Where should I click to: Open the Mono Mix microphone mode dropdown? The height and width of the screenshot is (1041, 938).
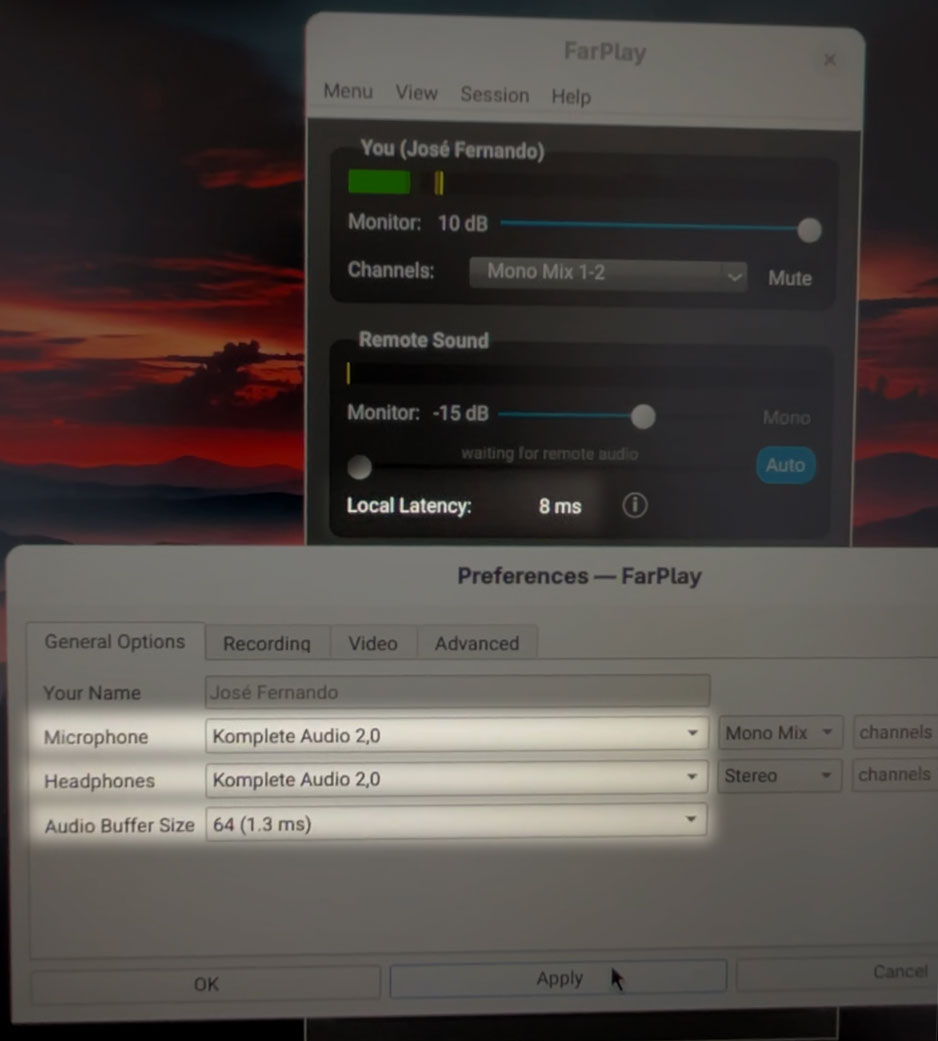(x=780, y=733)
